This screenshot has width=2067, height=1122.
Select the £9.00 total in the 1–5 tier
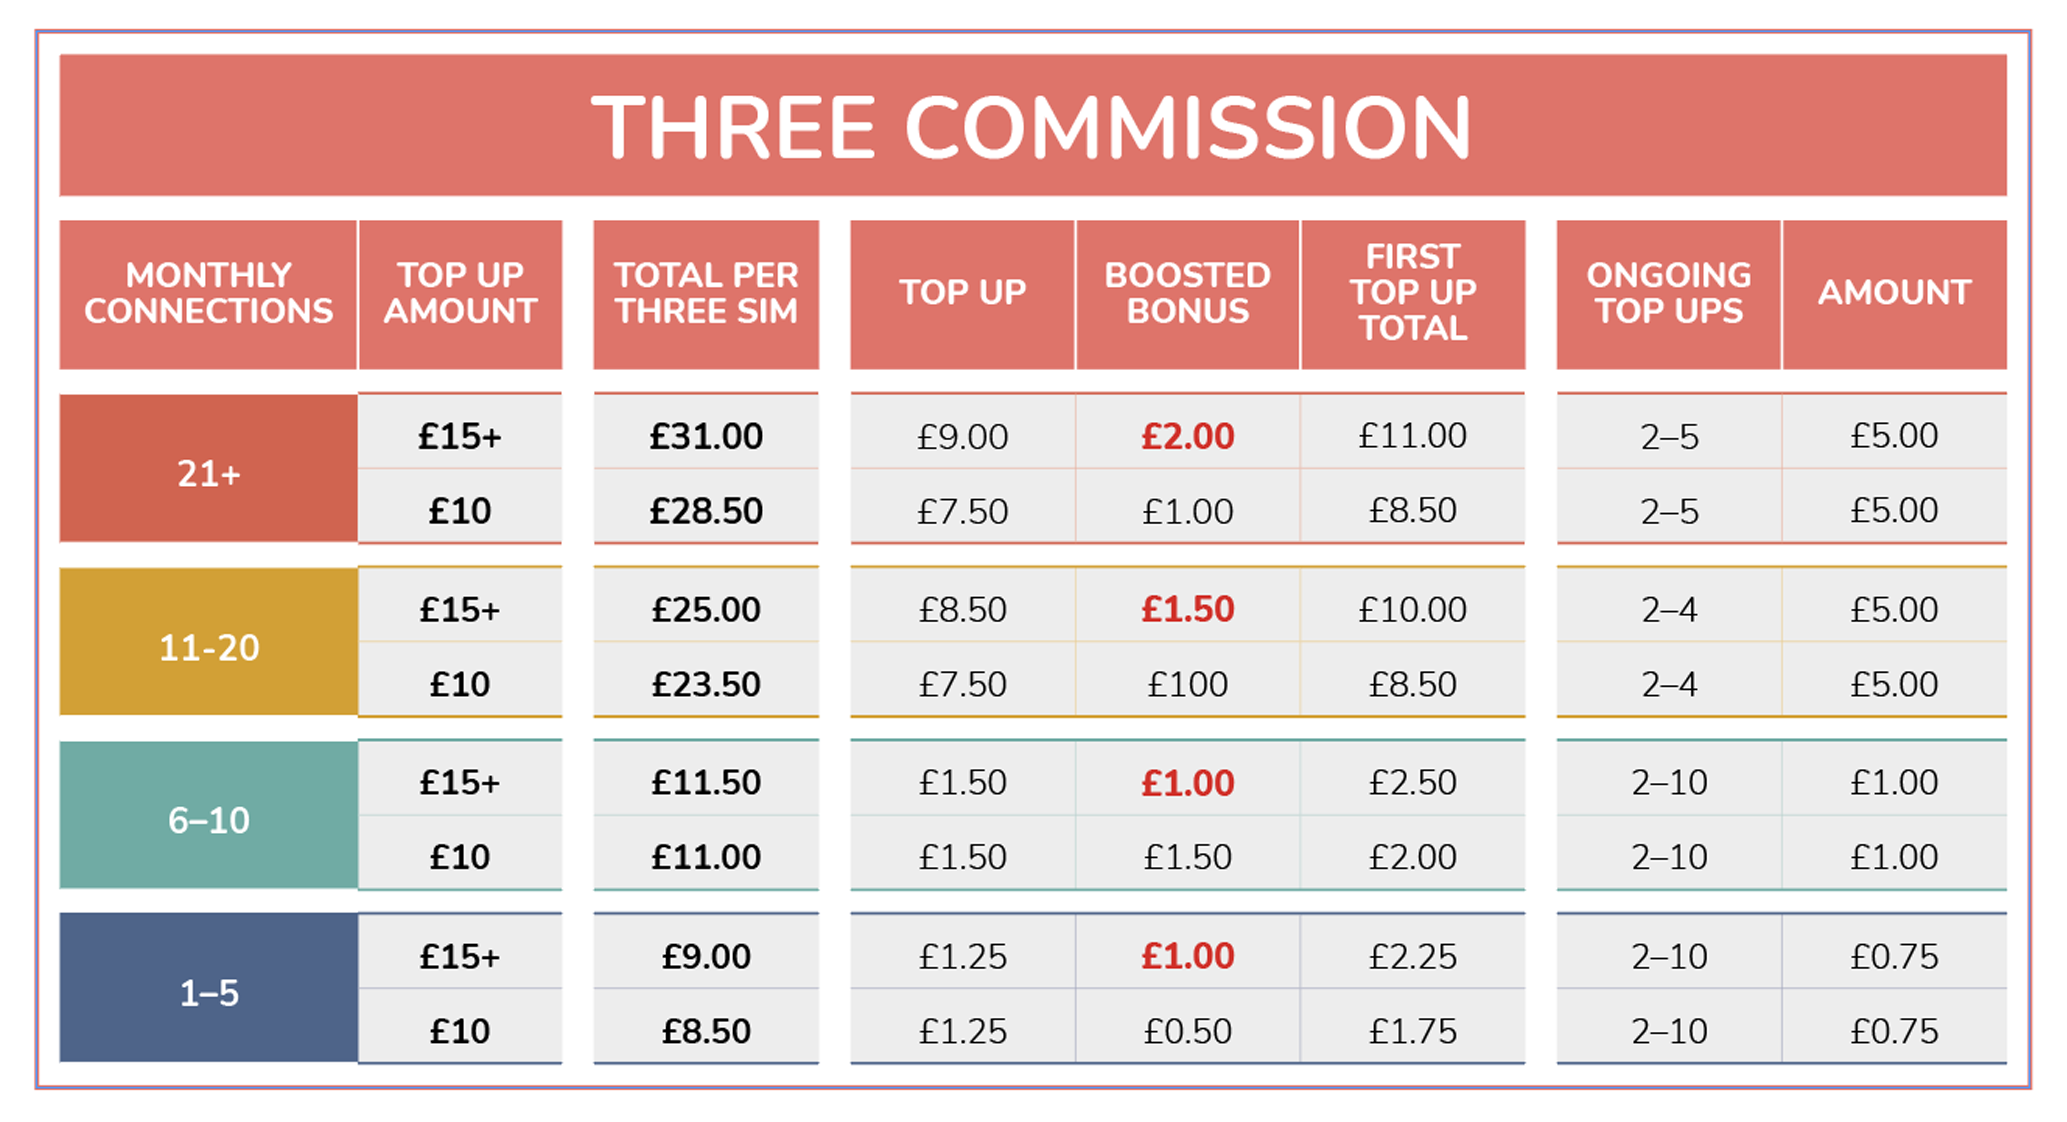pos(706,957)
